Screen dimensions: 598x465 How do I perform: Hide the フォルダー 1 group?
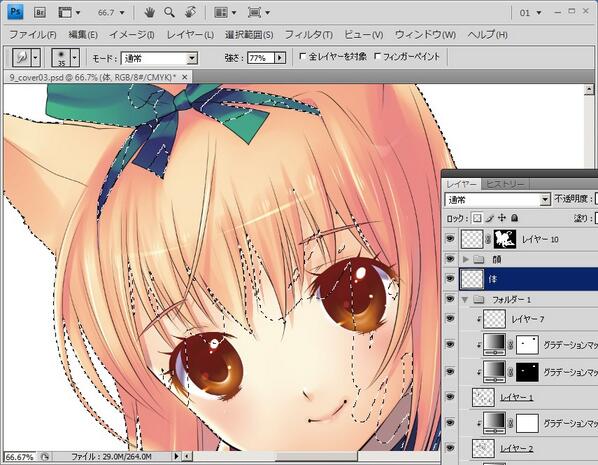click(450, 299)
